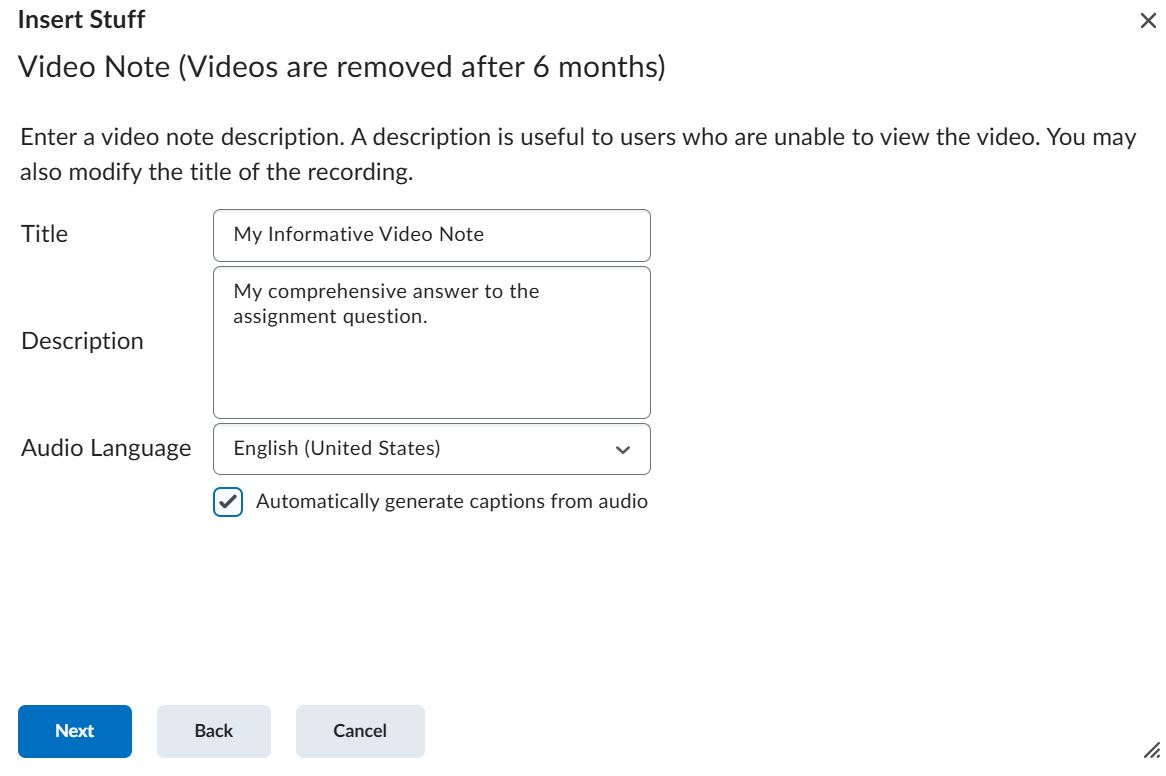Click the checkmark beside caption generation
1166x776 pixels.
pyautogui.click(x=228, y=502)
